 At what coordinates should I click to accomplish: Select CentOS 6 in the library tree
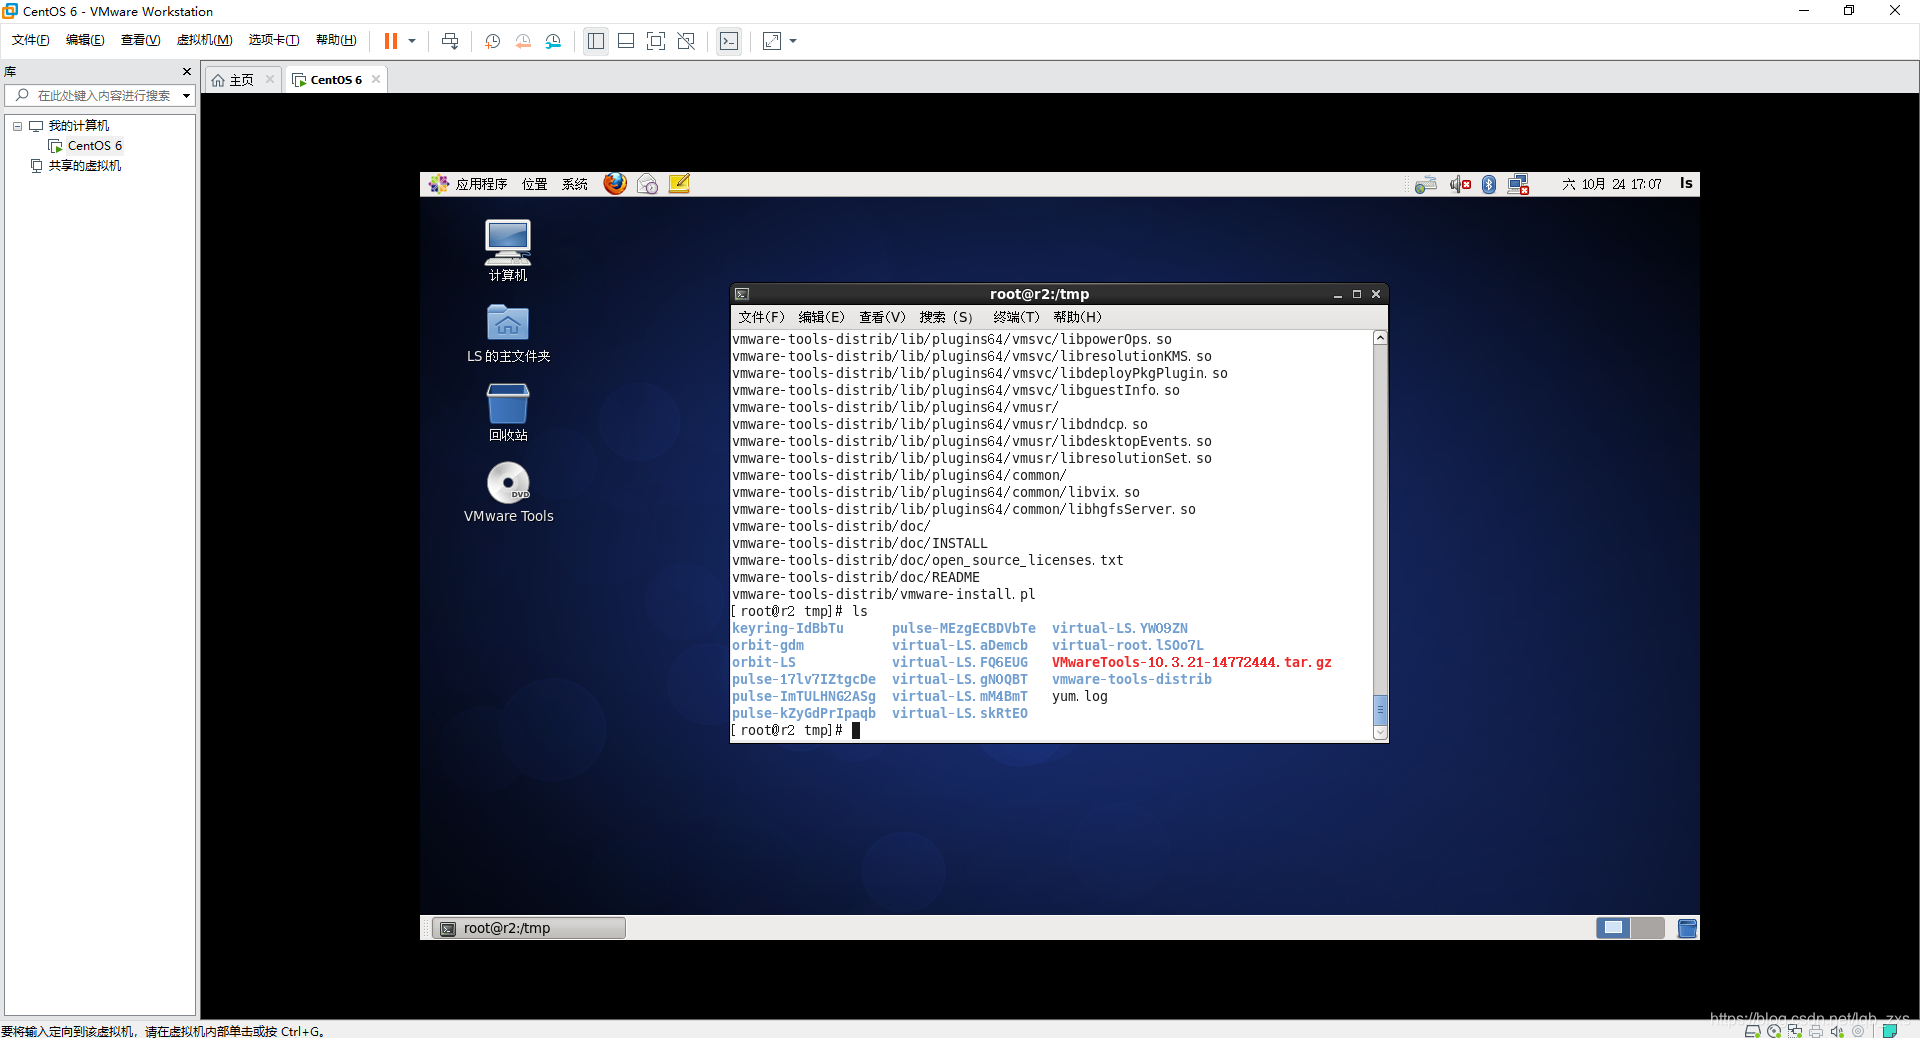pos(95,146)
